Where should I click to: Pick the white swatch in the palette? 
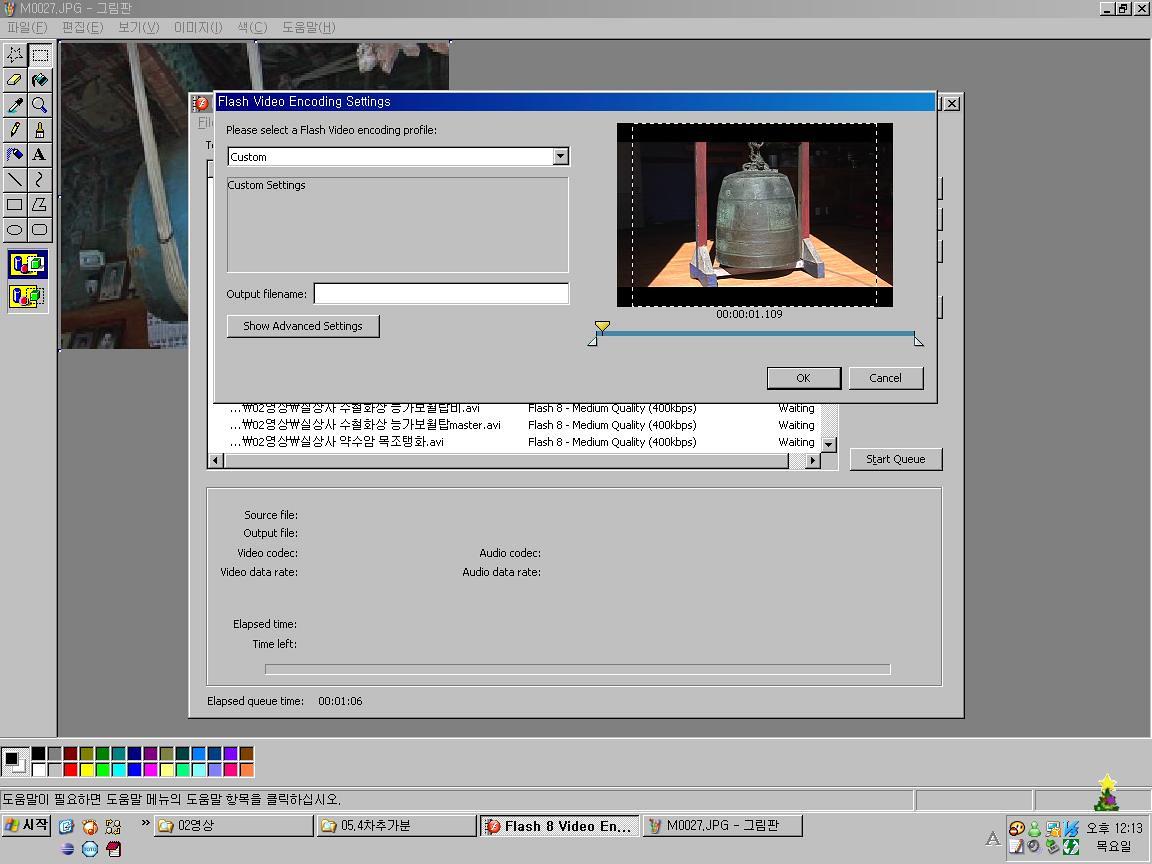click(x=38, y=770)
